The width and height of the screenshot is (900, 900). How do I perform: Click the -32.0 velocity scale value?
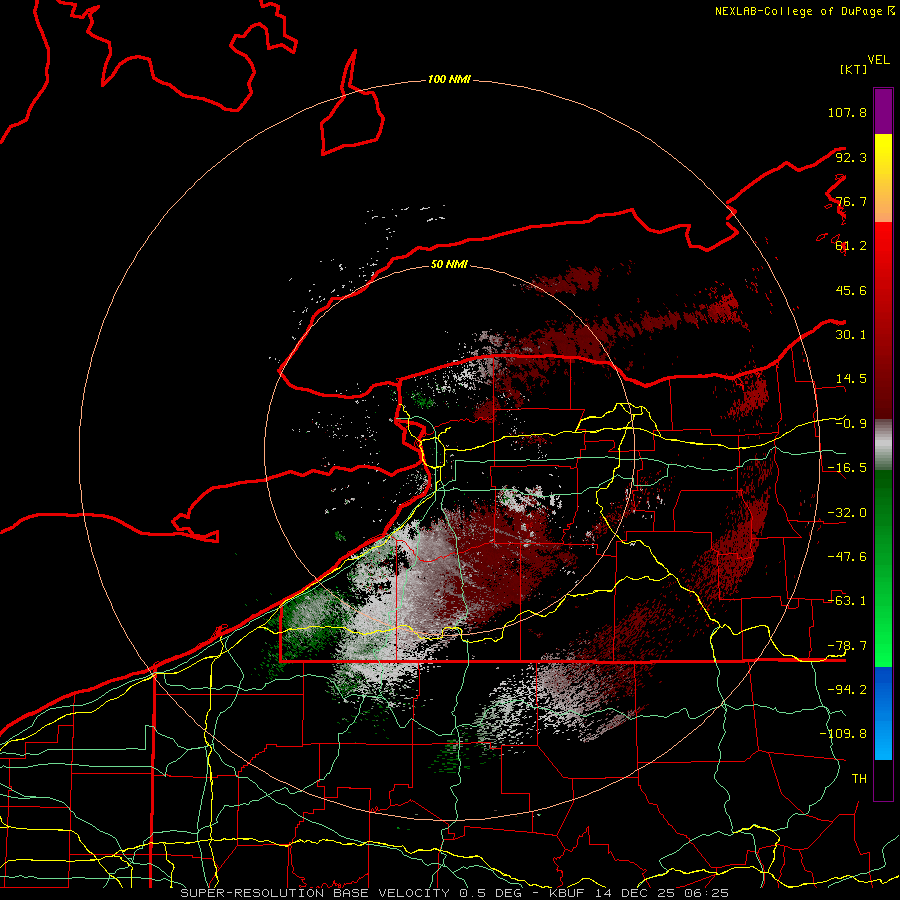[x=847, y=513]
